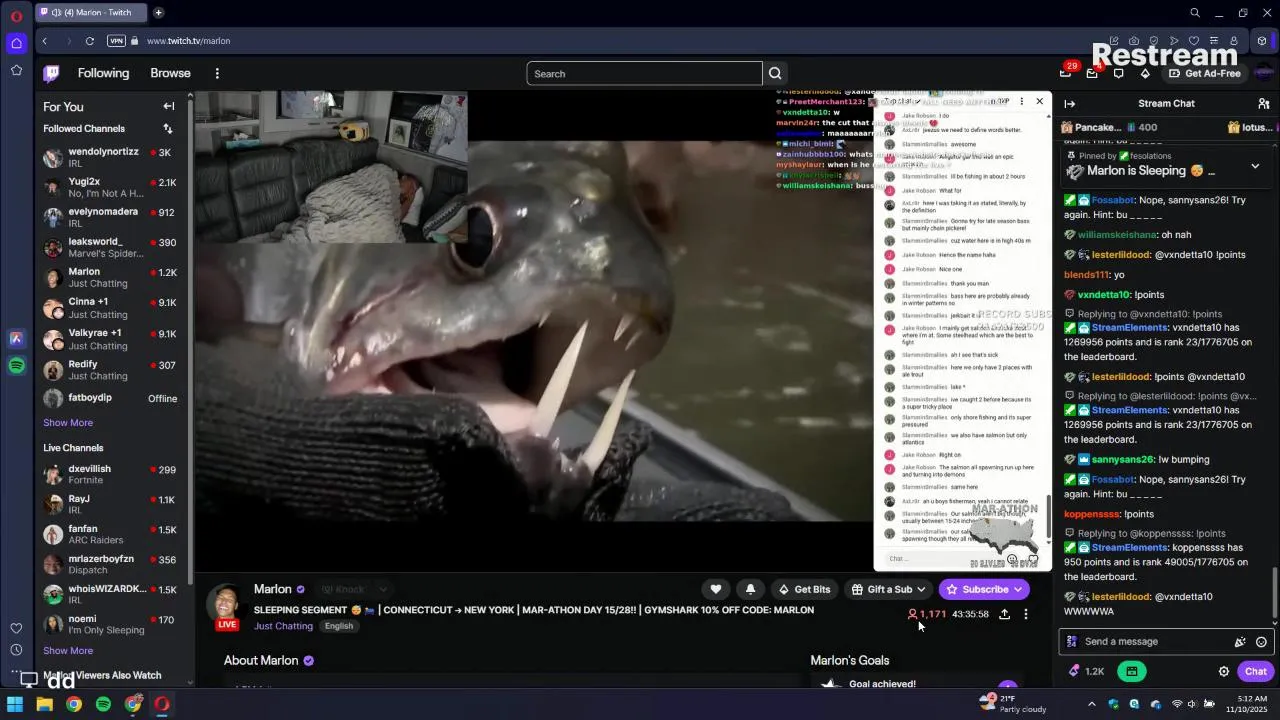Open Windows Start menu
The image size is (1280, 720).
click(15, 704)
